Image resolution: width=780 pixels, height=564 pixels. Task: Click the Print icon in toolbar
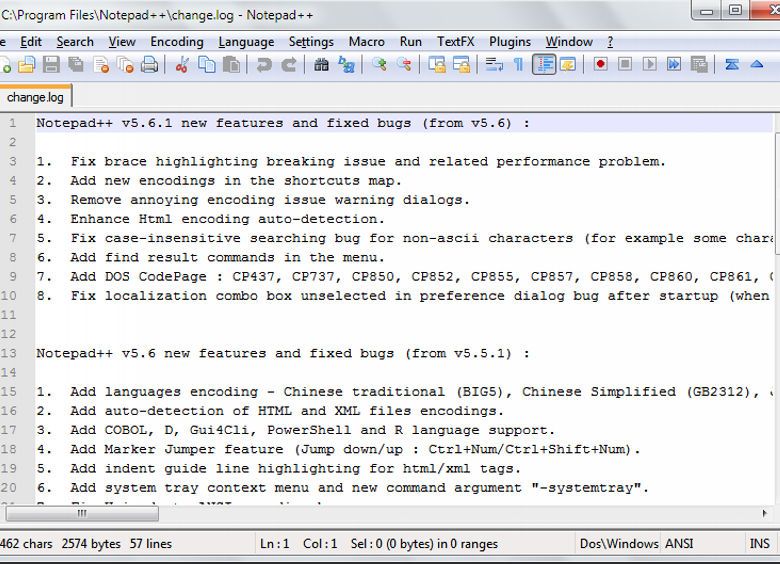click(x=150, y=65)
